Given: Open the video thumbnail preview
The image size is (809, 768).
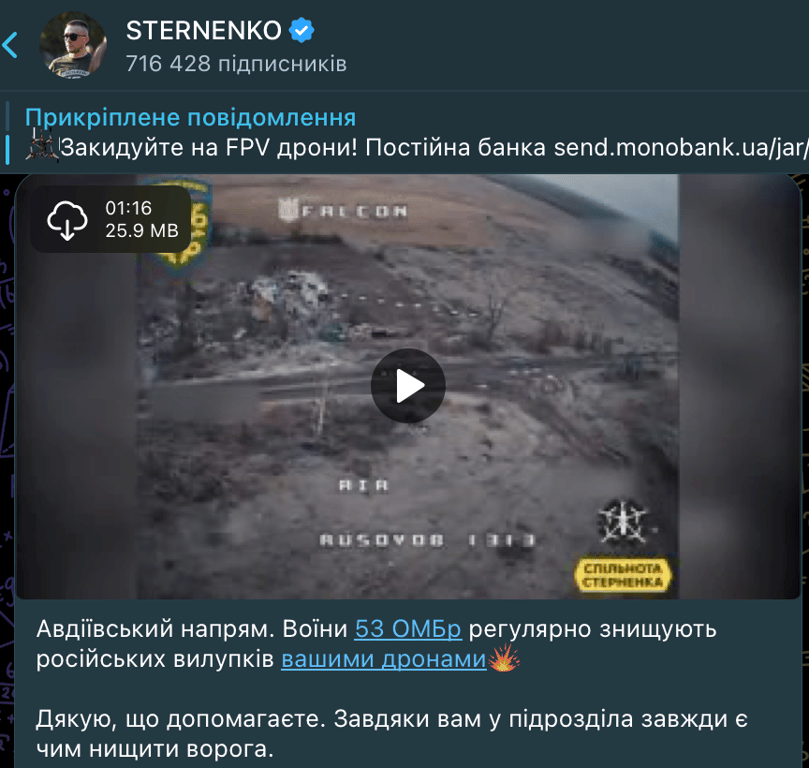Looking at the screenshot, I should 408,386.
